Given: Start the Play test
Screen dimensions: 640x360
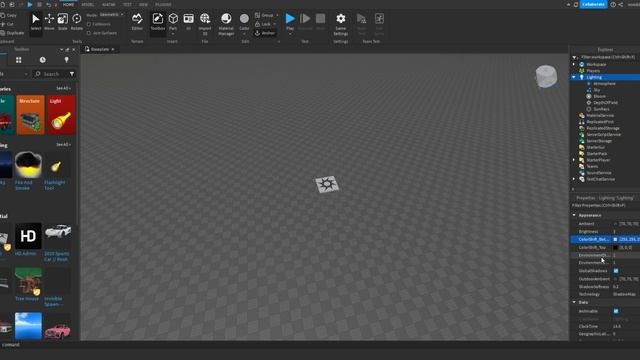Looking at the screenshot, I should click(x=290, y=20).
